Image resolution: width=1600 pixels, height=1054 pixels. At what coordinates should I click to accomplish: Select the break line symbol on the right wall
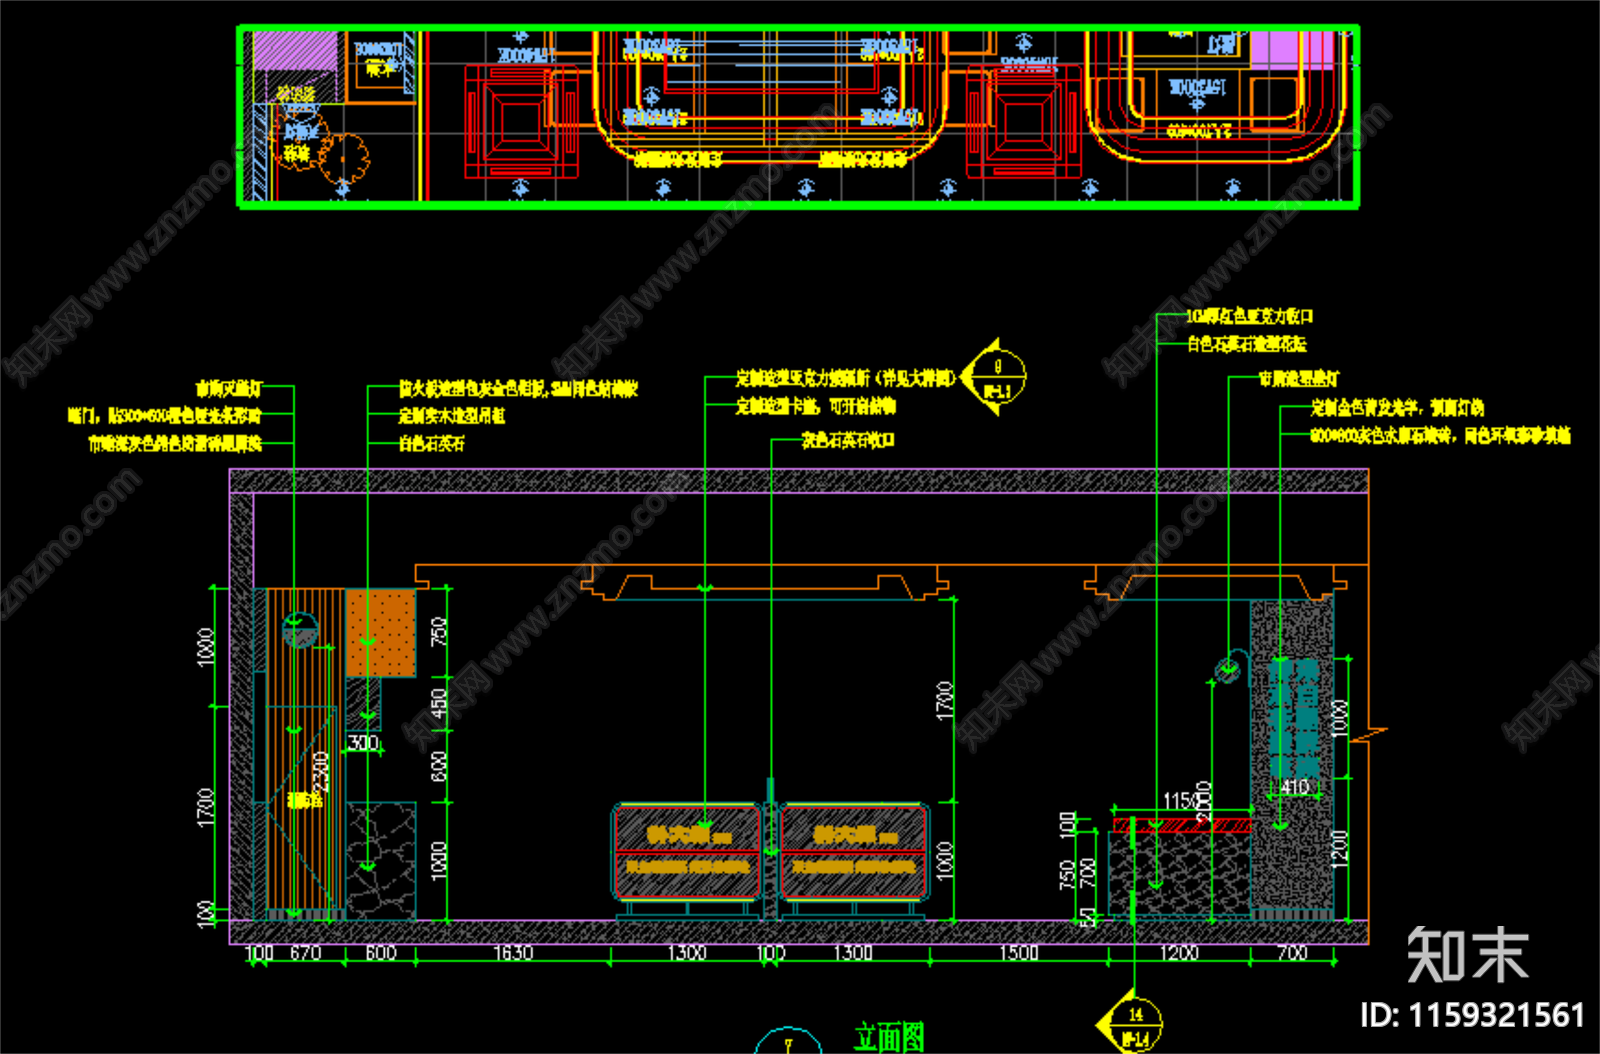(x=1368, y=736)
